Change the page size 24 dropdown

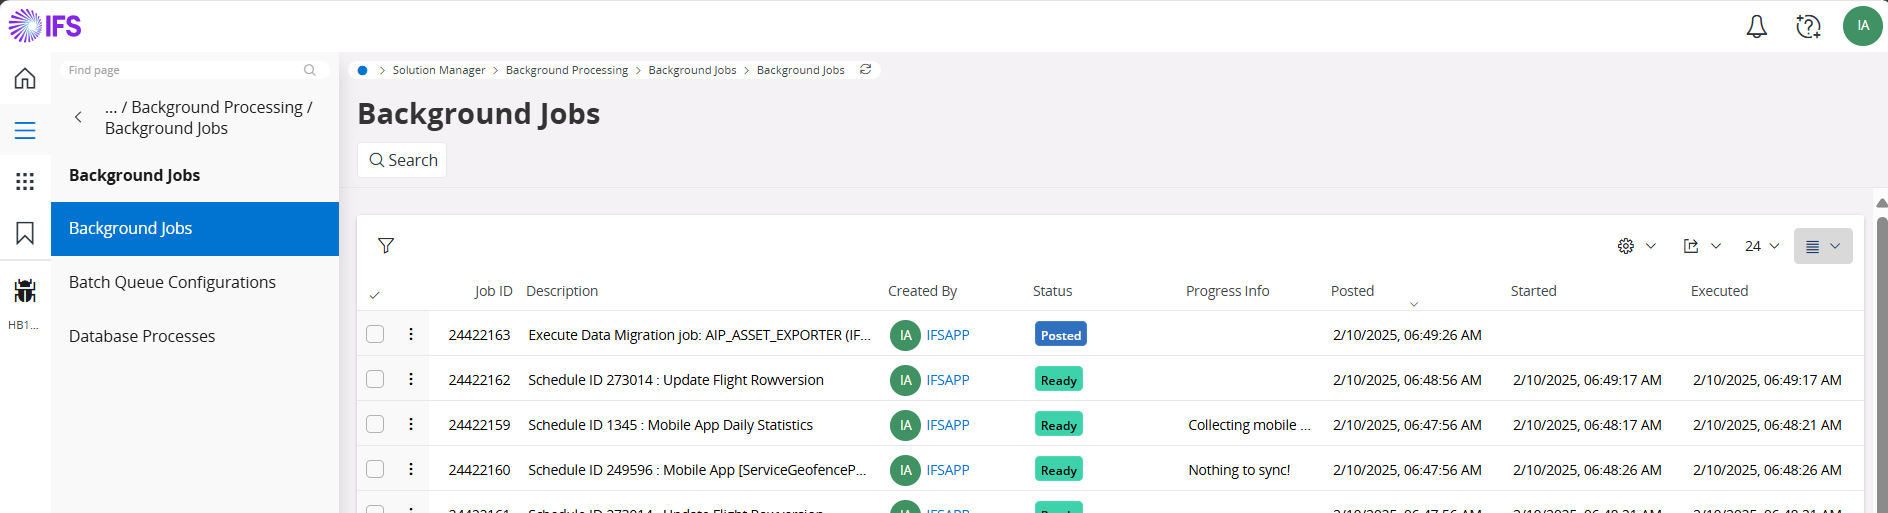pyautogui.click(x=1761, y=246)
